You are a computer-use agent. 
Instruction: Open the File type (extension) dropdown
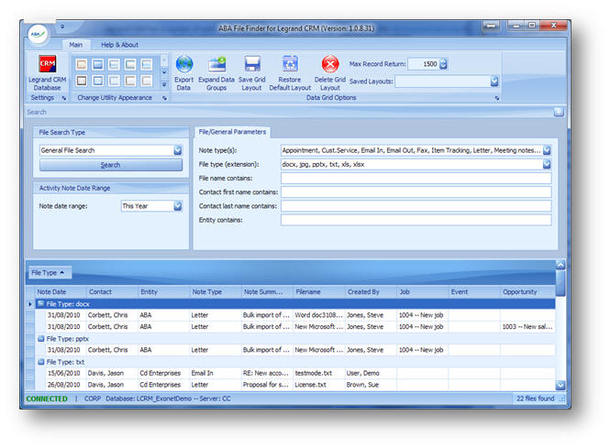coord(547,164)
